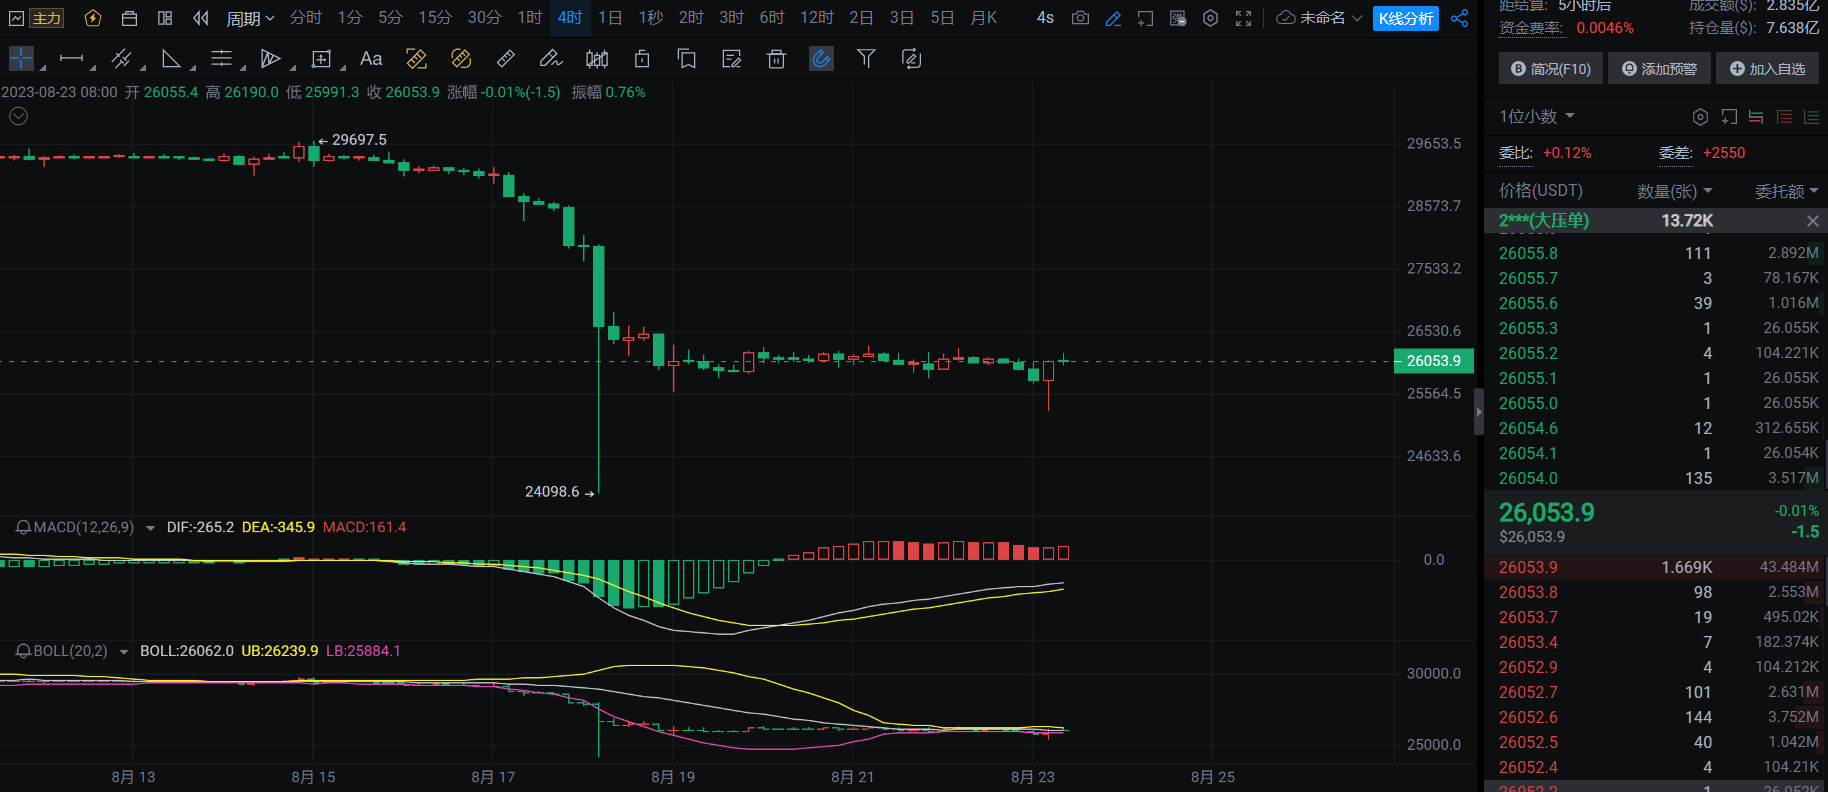The image size is (1828, 792).
Task: Open the MACD(12,26,9) indicator dropdown arrow
Action: [x=150, y=528]
